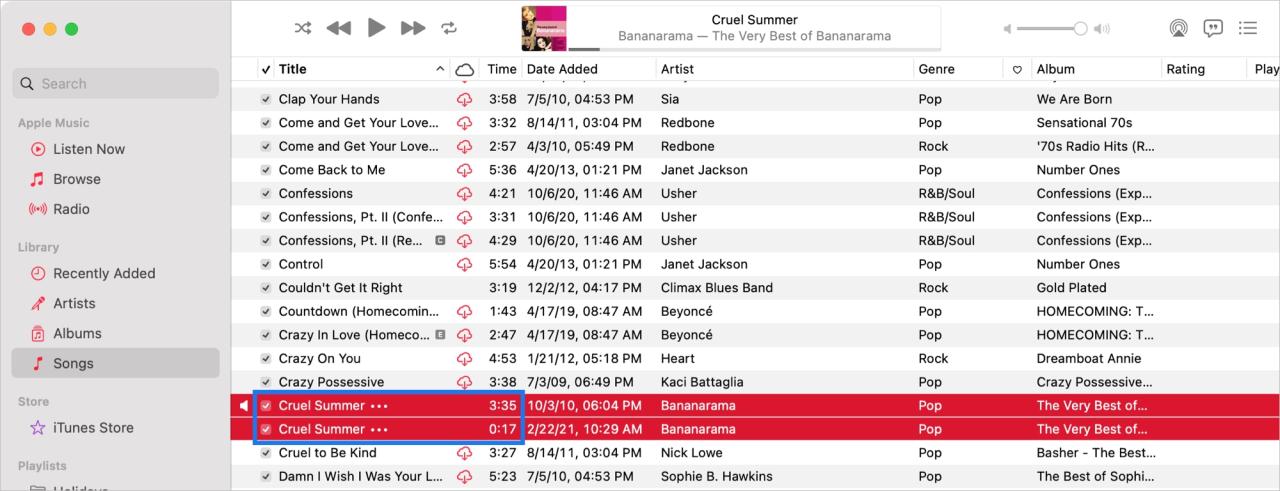The width and height of the screenshot is (1280, 491).
Task: Toggle repeat mode
Action: (449, 28)
